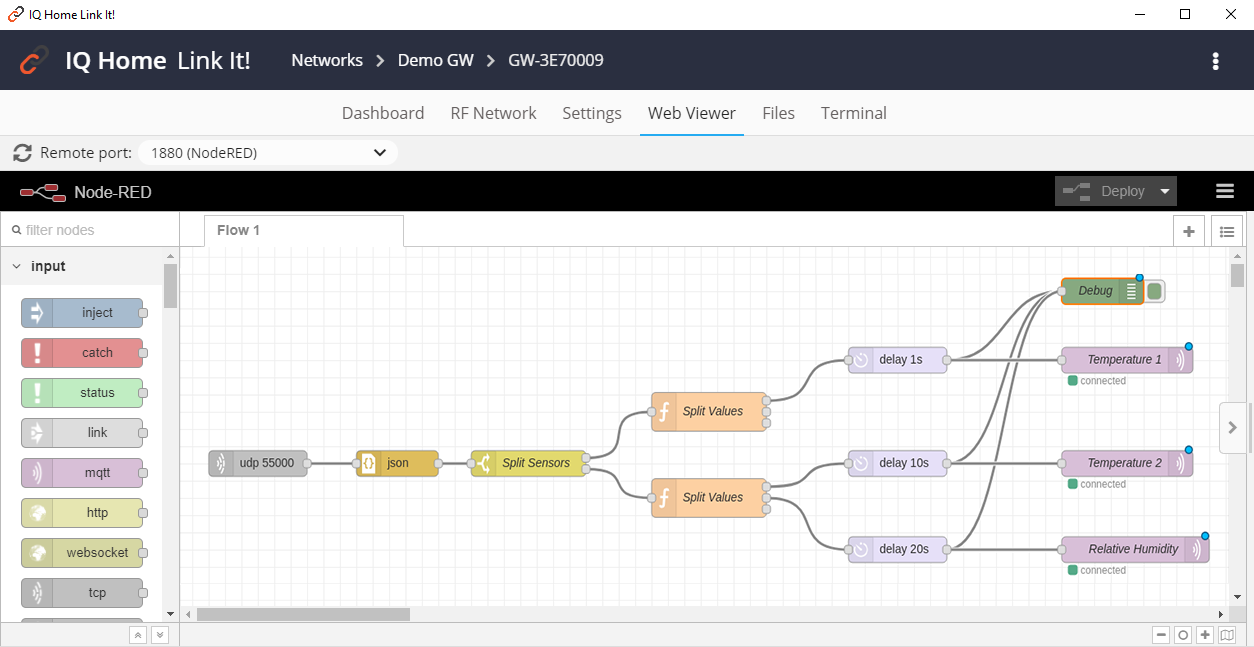Select the Relative Humidity mqtt output node
Viewport: 1254px width, 647px height.
click(x=1135, y=549)
